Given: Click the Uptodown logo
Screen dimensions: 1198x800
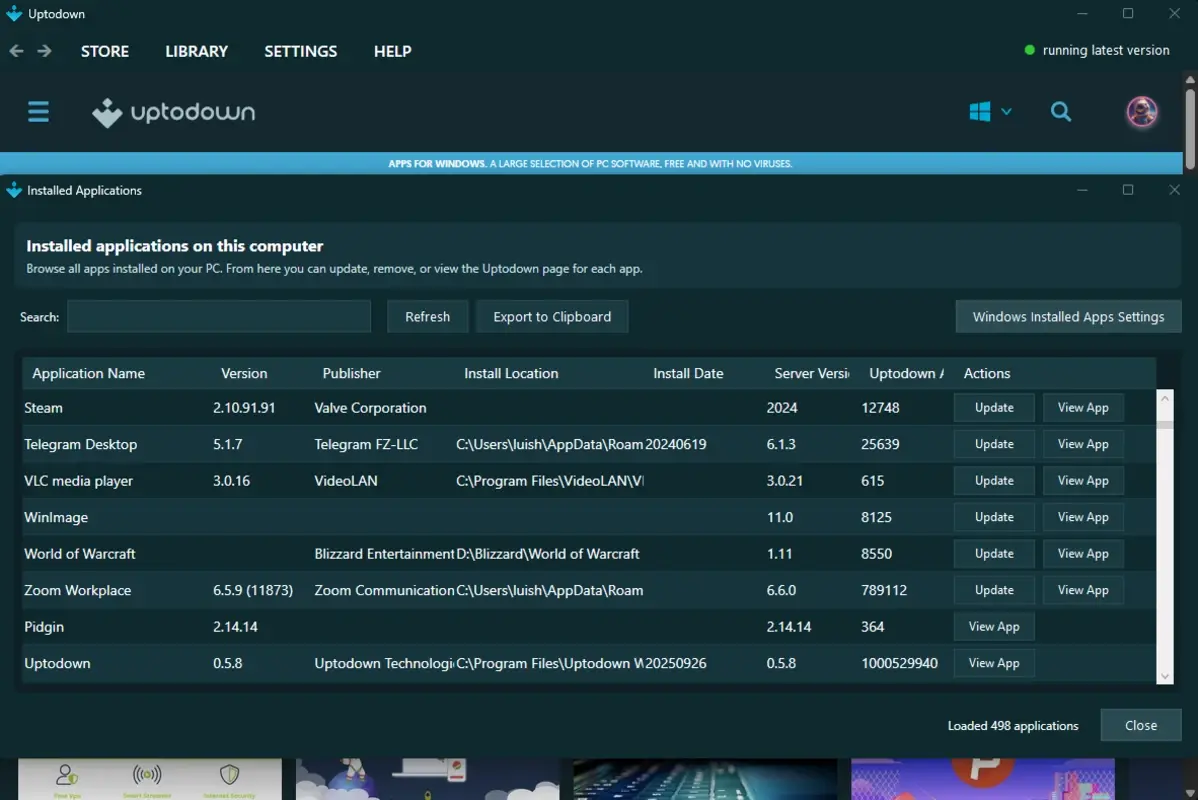Looking at the screenshot, I should 172,112.
